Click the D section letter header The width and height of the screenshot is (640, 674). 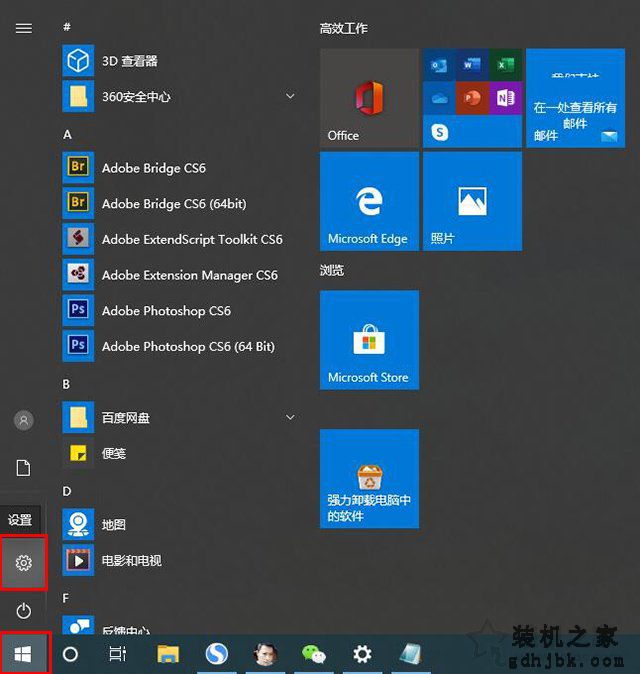click(x=67, y=491)
